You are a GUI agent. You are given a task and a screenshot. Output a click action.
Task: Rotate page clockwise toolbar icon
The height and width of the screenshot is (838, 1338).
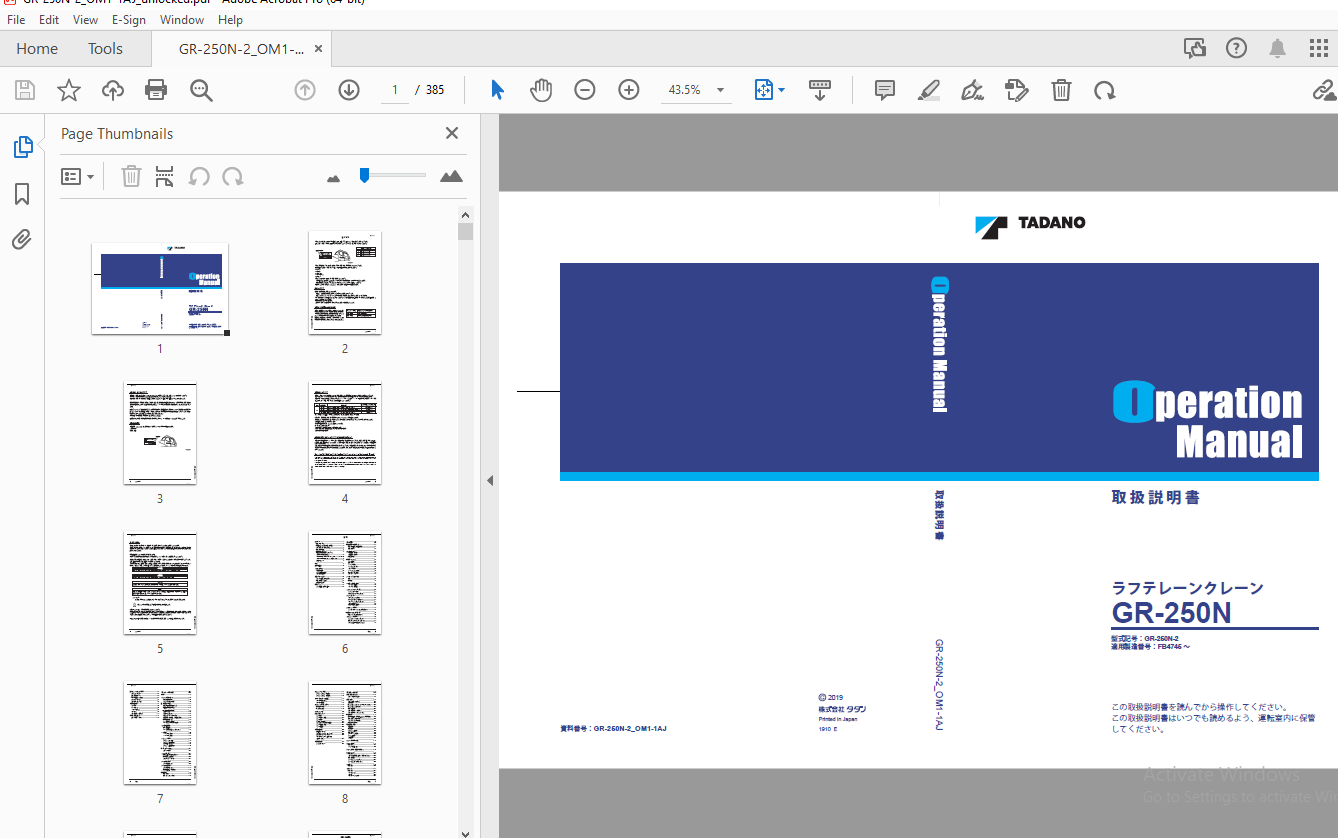pyautogui.click(x=1105, y=91)
